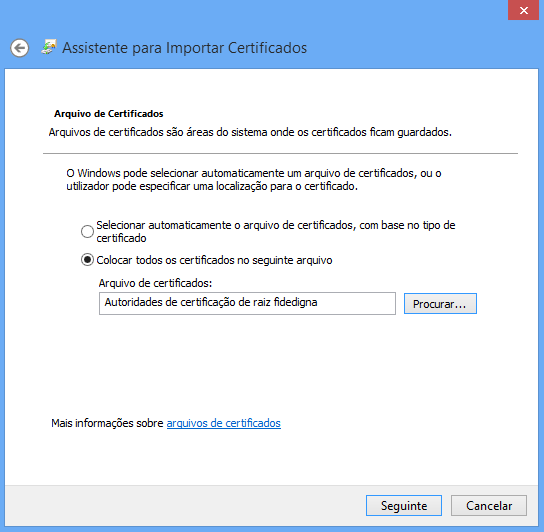Image resolution: width=544 pixels, height=532 pixels.
Task: Close the certificate import wizard window
Action: coord(524,10)
